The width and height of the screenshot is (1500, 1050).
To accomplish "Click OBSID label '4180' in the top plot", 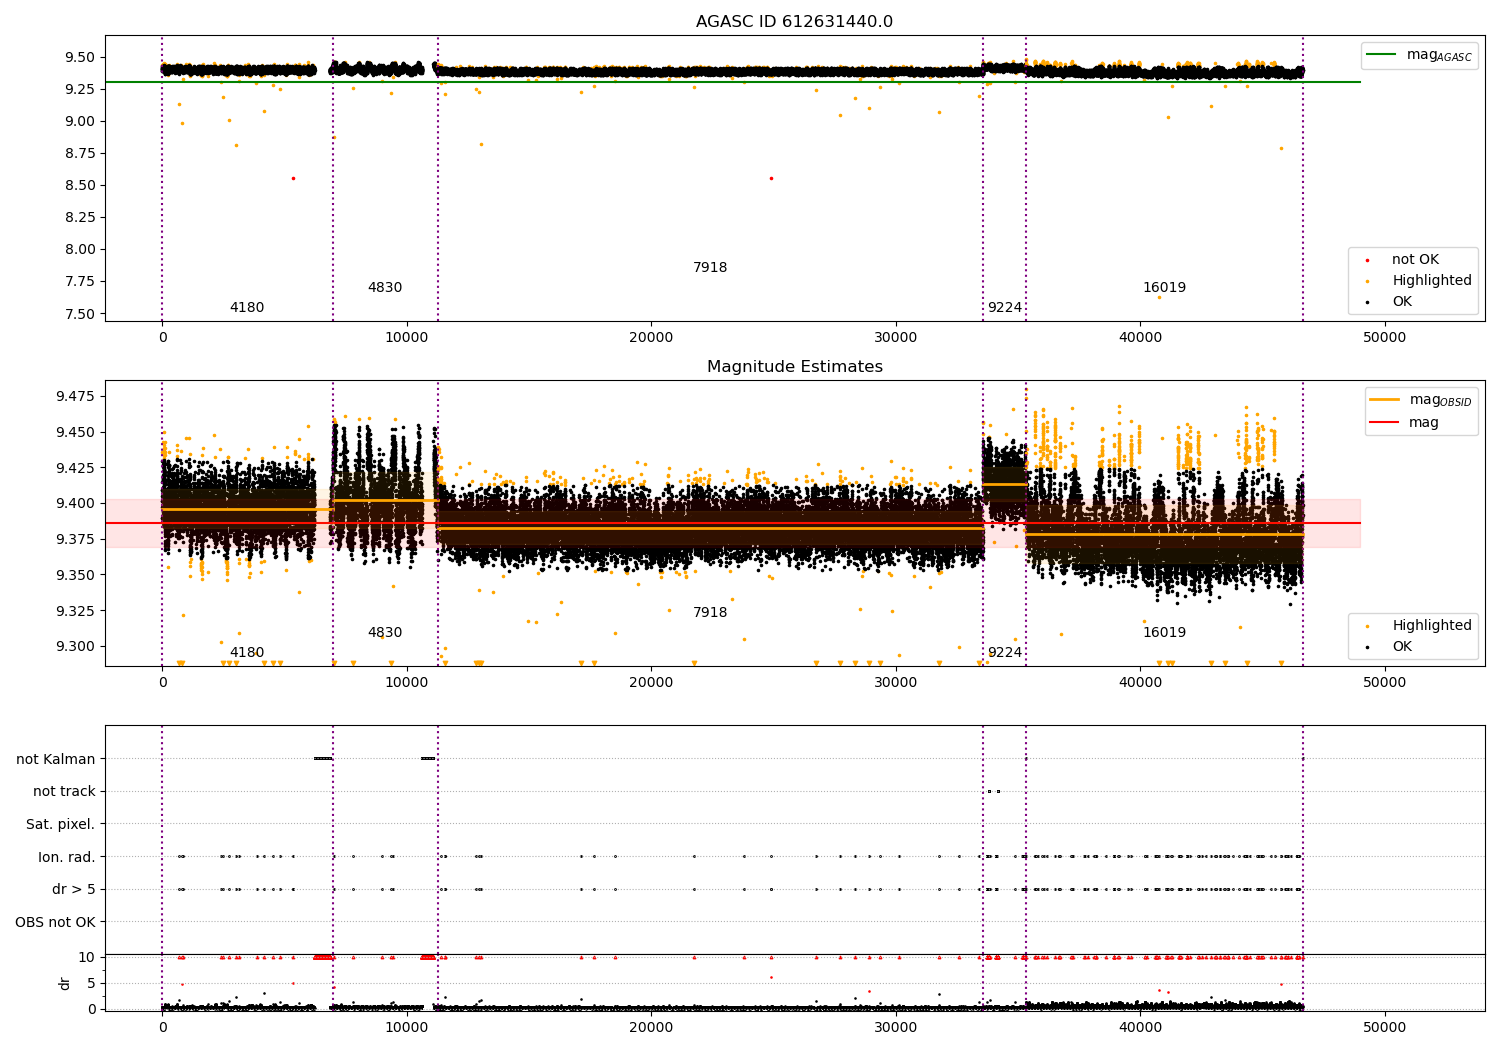I will click(247, 308).
